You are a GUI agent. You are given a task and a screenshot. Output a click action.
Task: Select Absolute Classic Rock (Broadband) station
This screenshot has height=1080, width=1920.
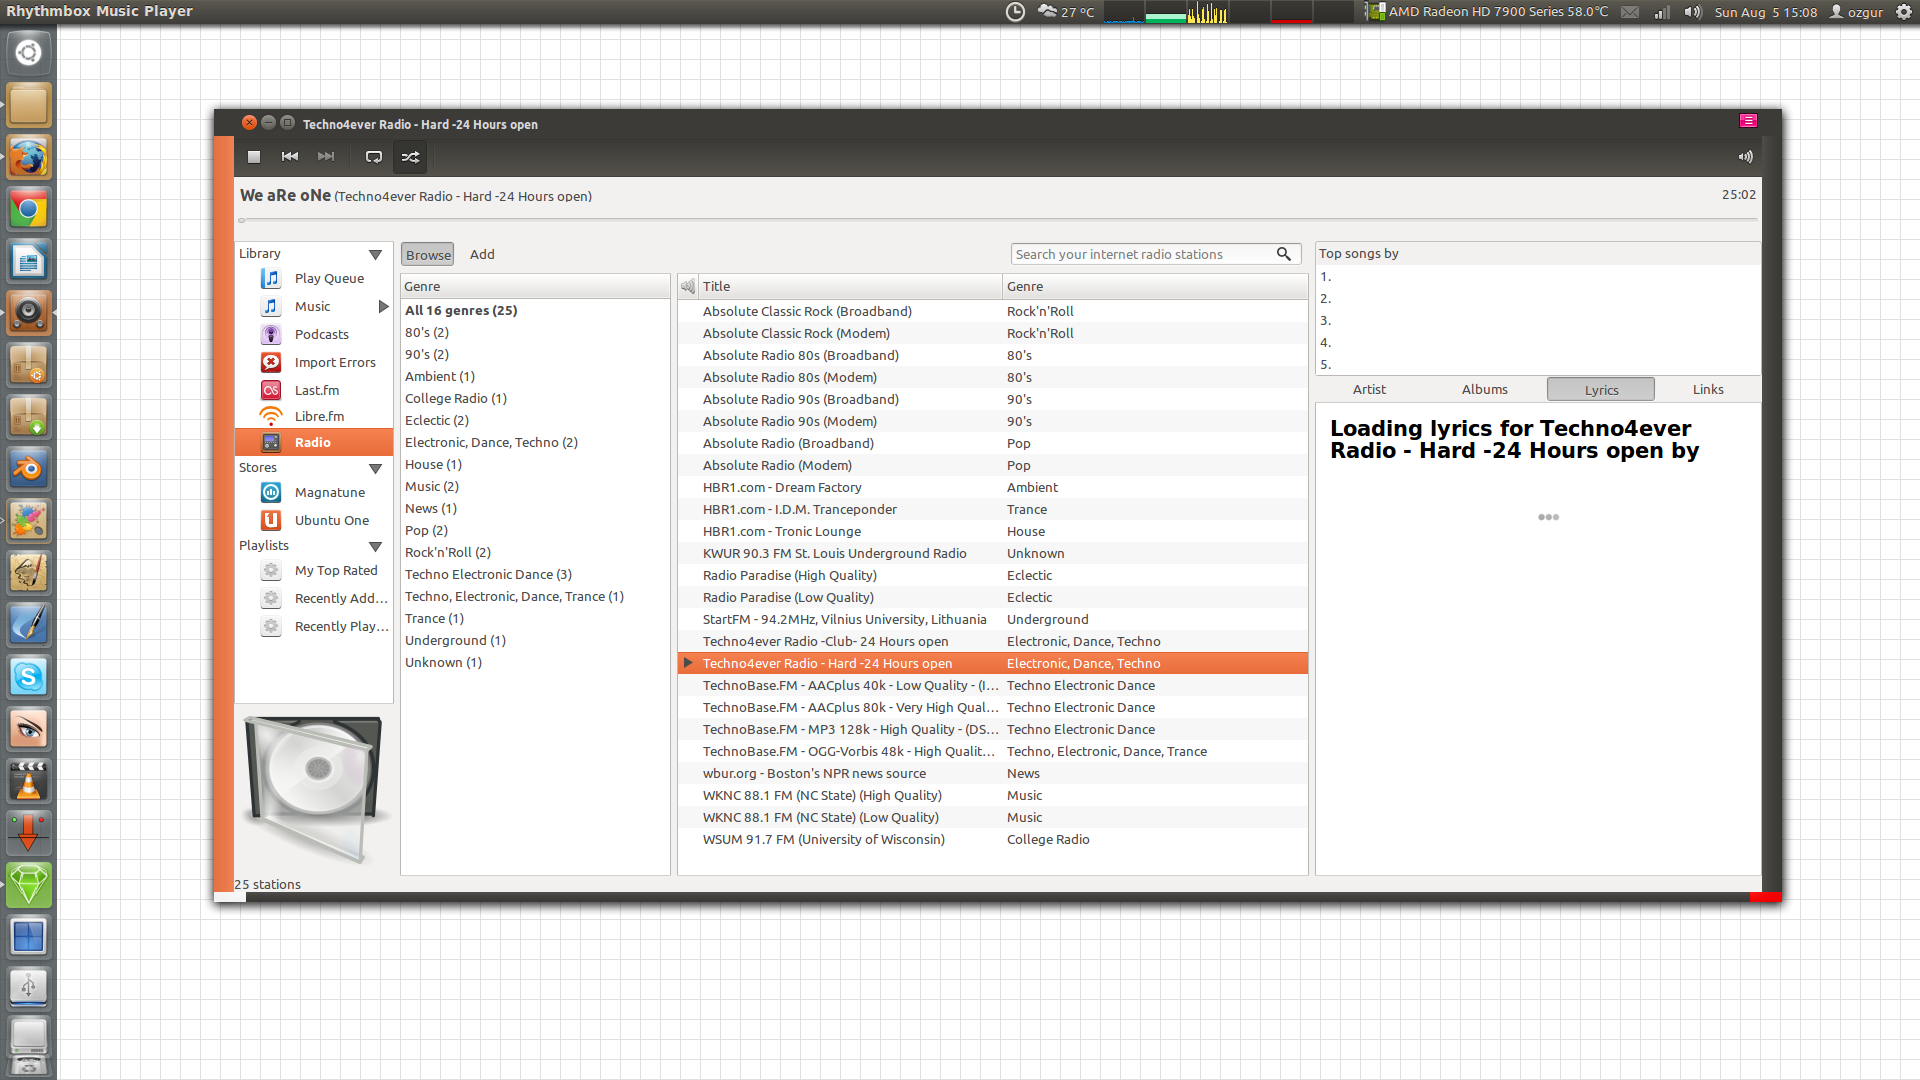click(x=992, y=312)
